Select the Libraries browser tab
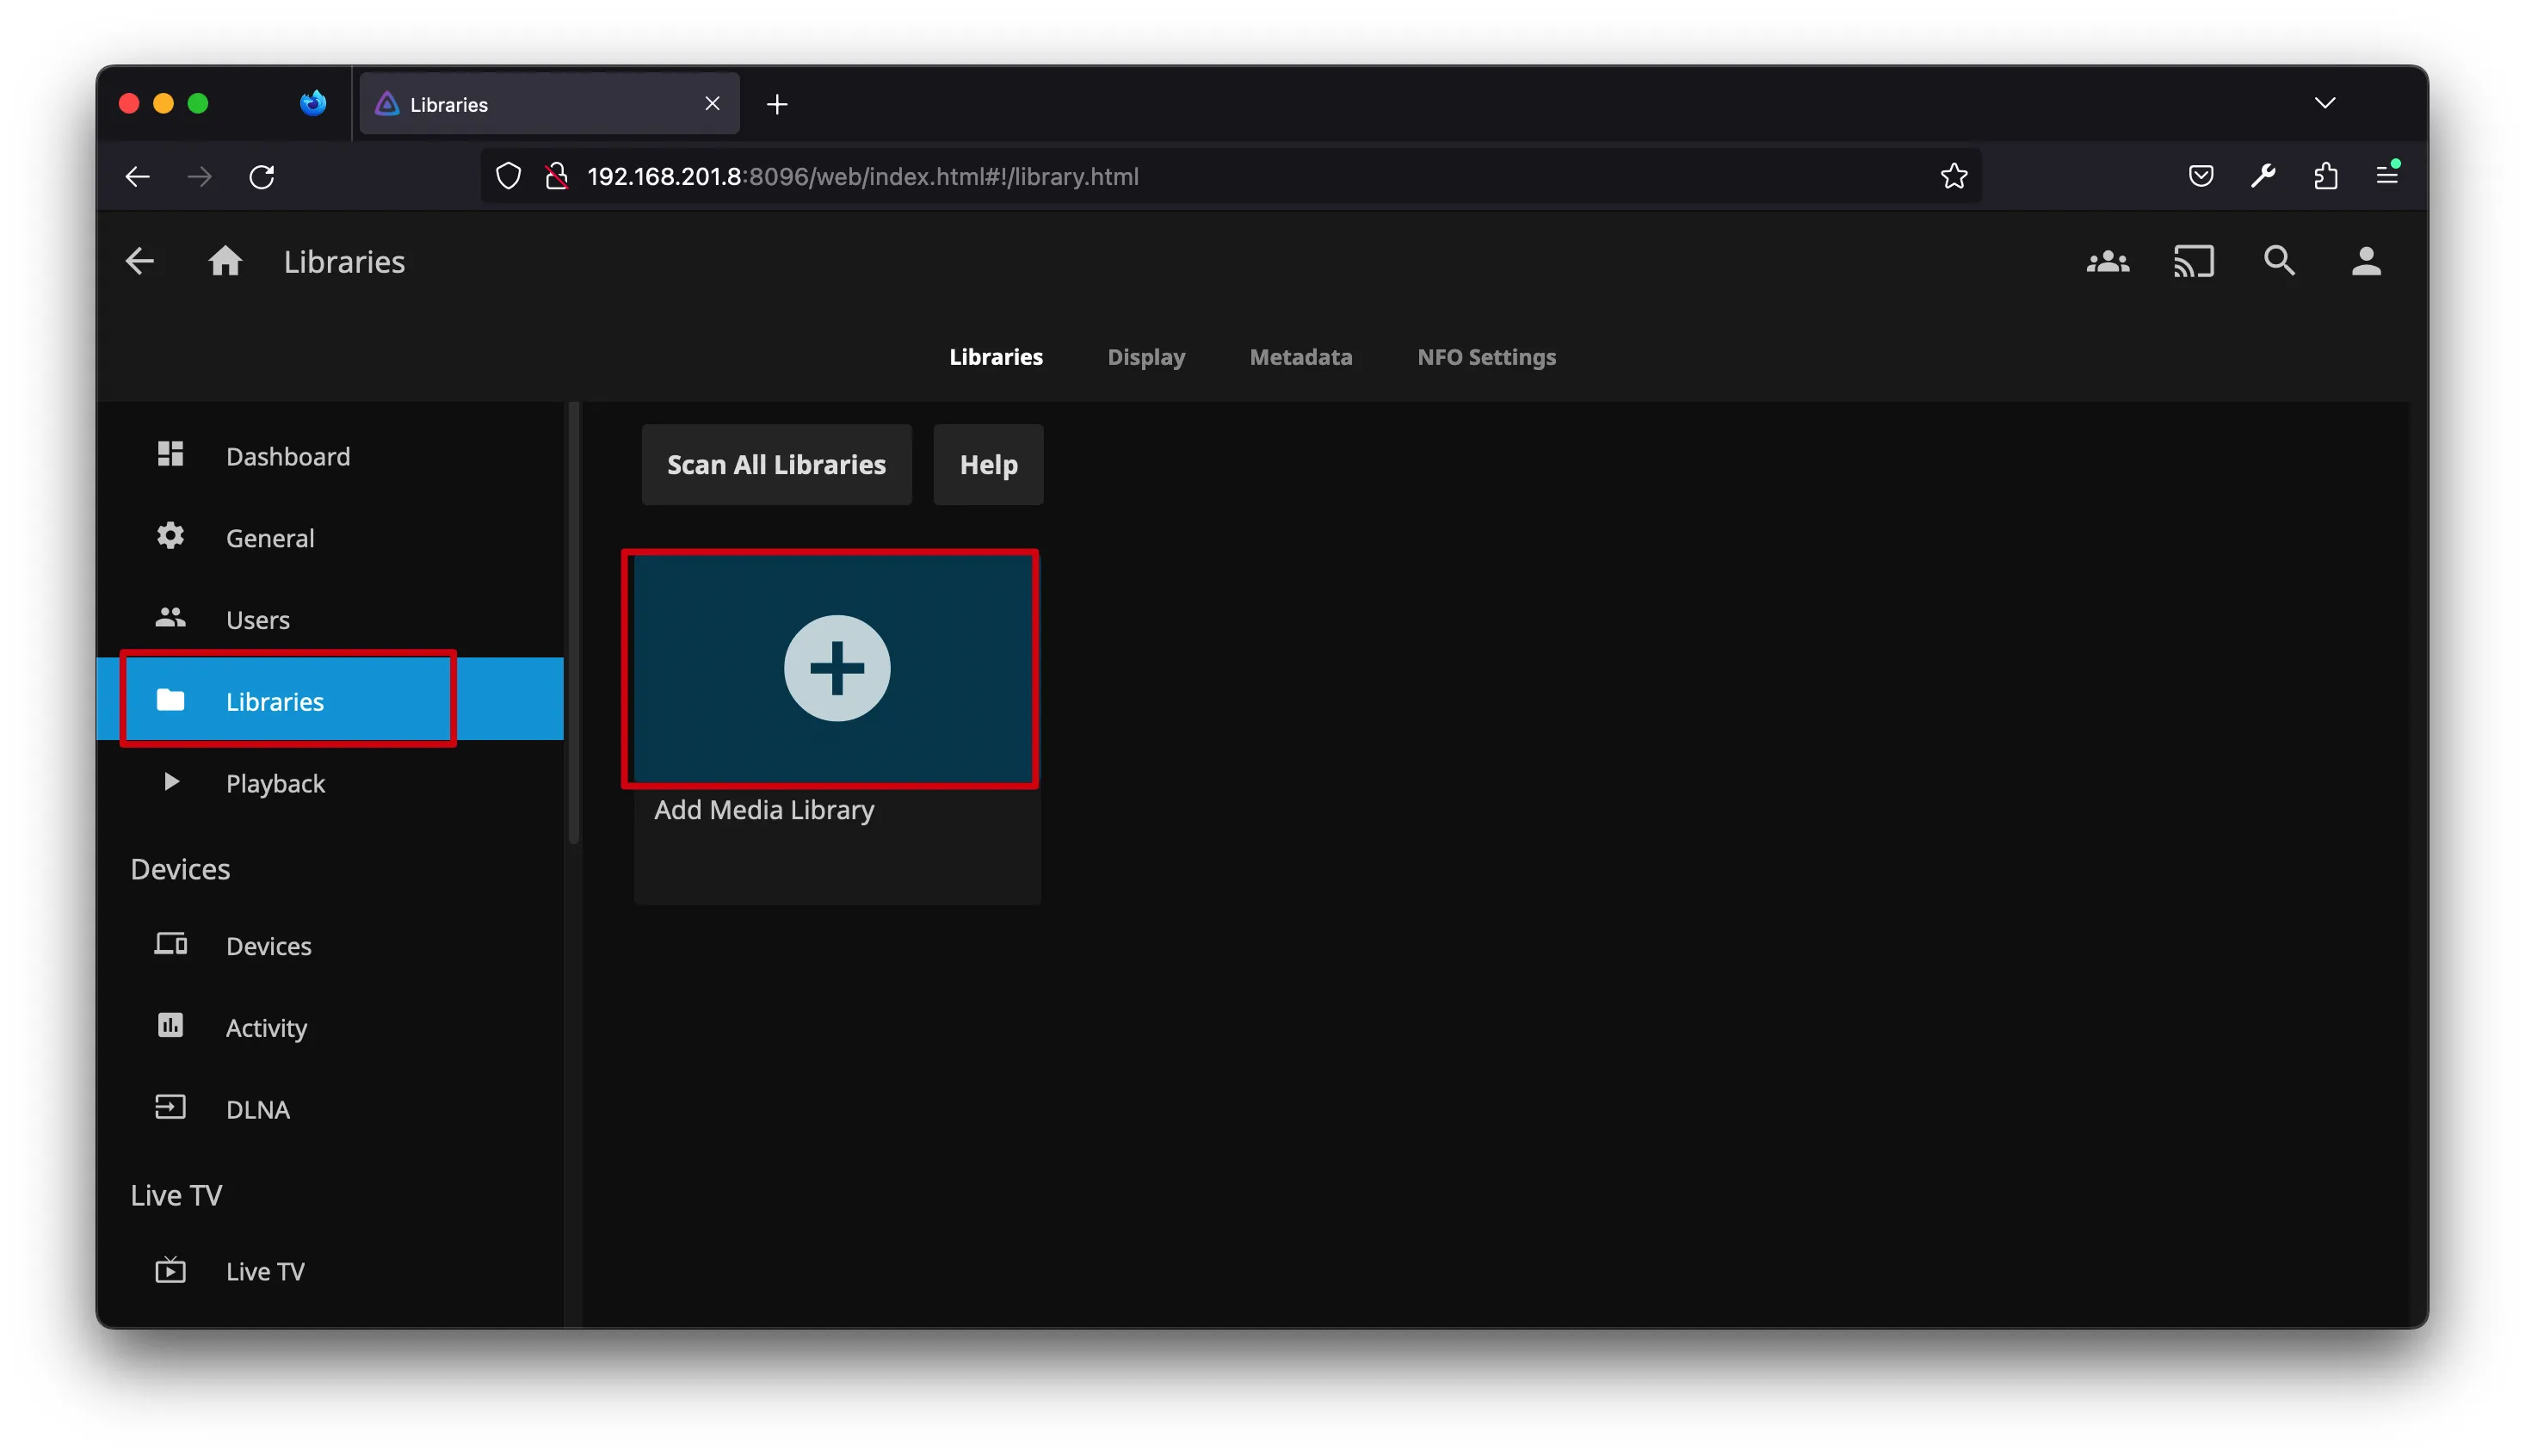Screen dimensions: 2525x1456 549,104
